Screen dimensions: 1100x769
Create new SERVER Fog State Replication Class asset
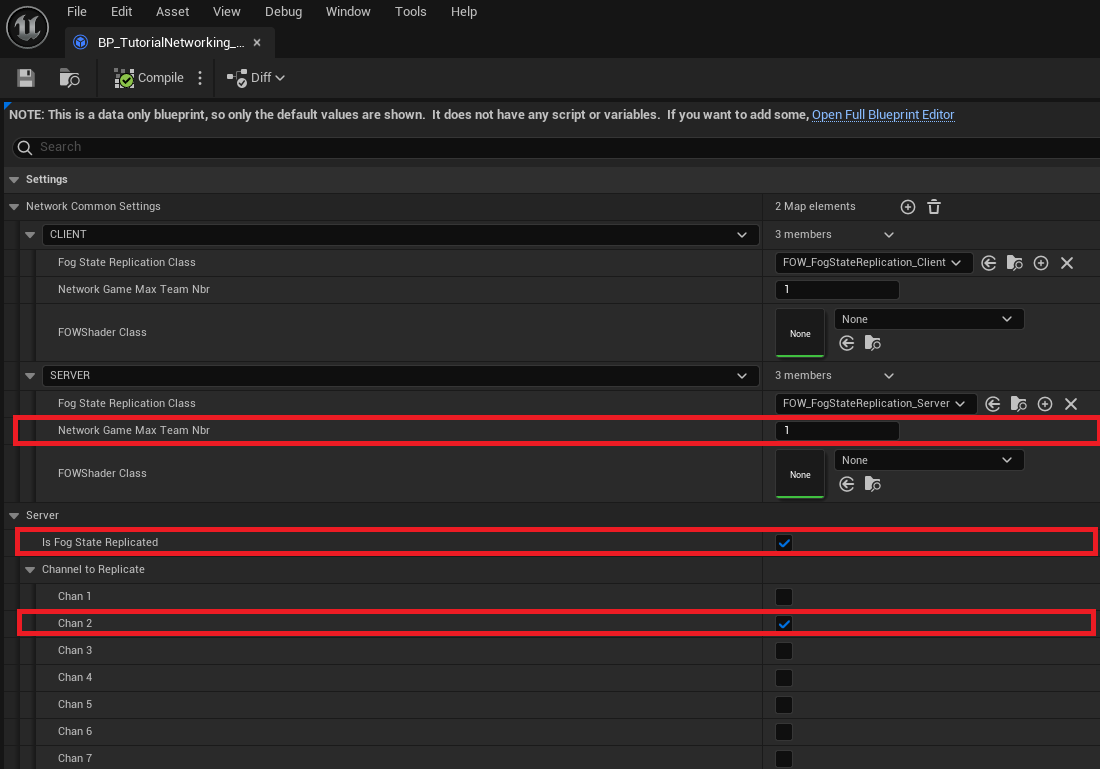pyautogui.click(x=1045, y=404)
